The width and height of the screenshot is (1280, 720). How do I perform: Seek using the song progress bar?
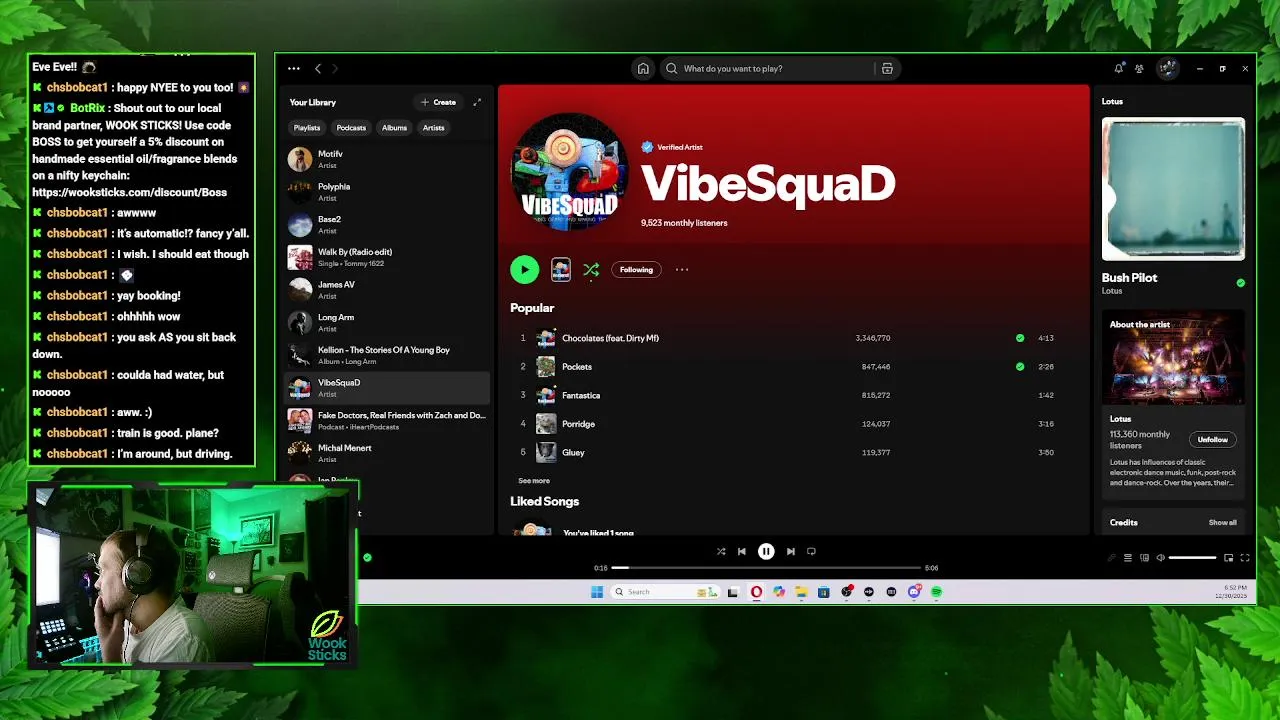[767, 568]
